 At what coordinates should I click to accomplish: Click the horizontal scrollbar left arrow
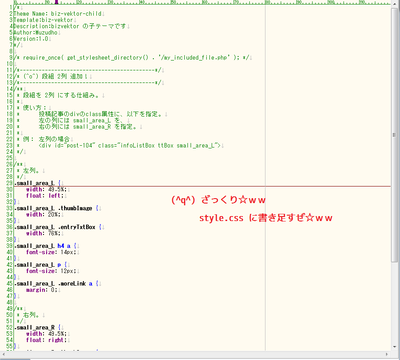point(3,354)
